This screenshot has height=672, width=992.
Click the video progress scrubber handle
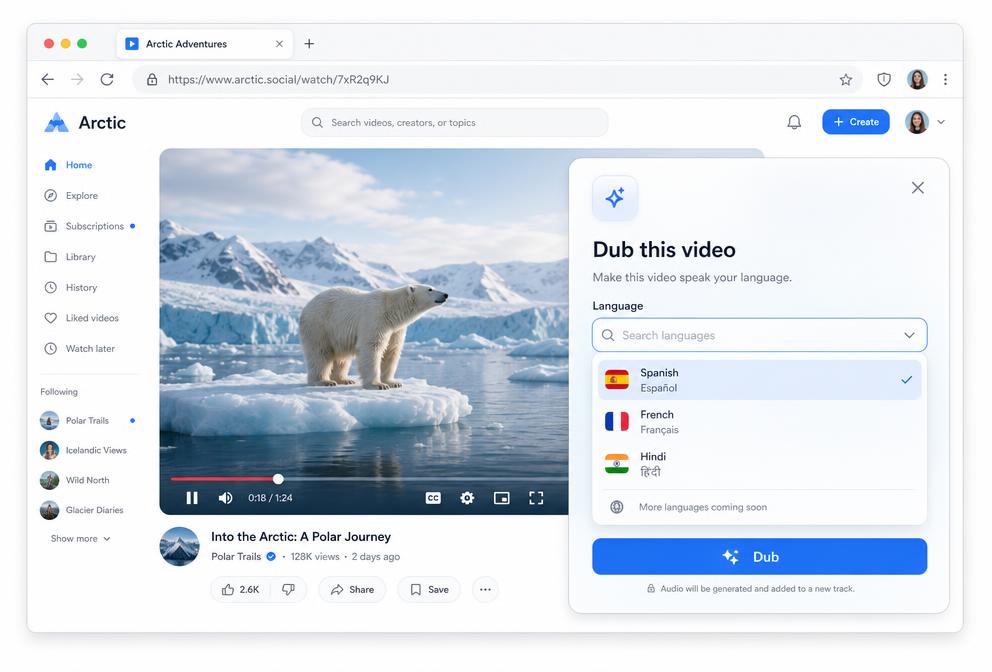tap(278, 479)
